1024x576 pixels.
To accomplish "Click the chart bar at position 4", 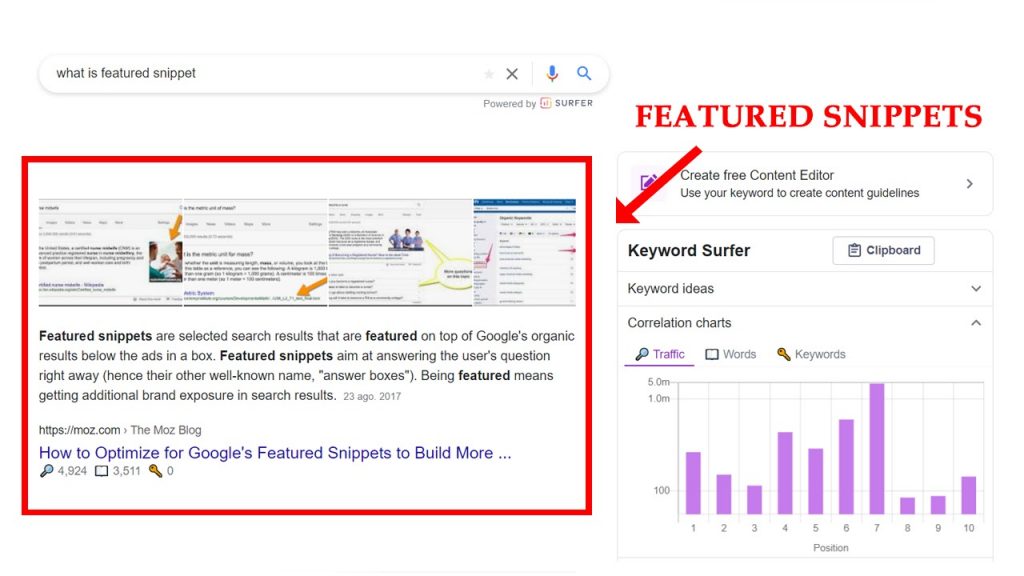I will point(785,473).
